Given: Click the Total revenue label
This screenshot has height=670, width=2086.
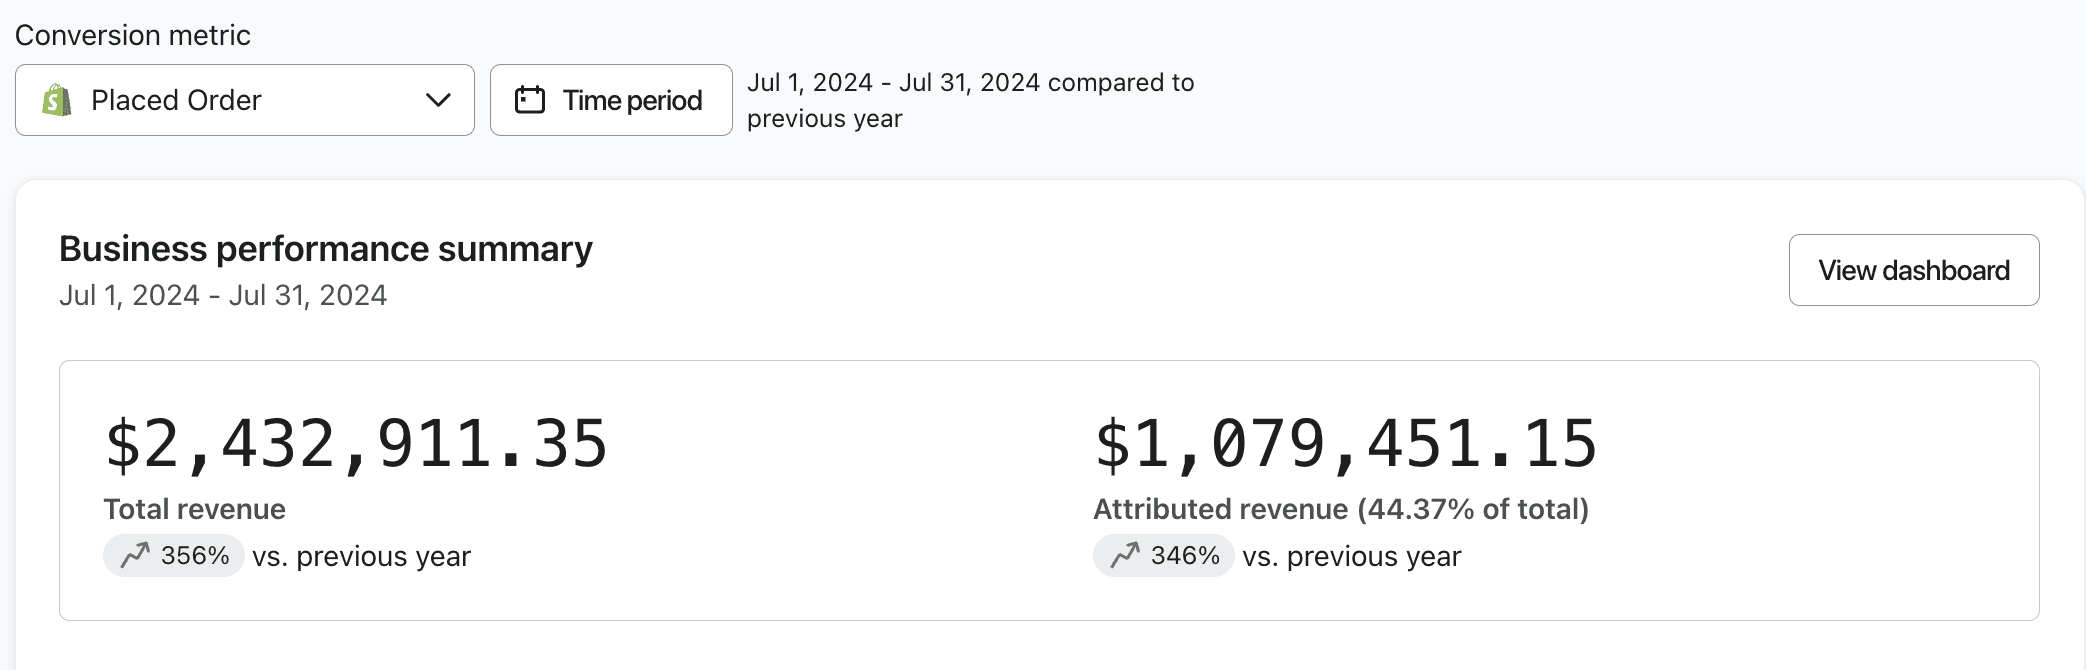Looking at the screenshot, I should (x=195, y=509).
